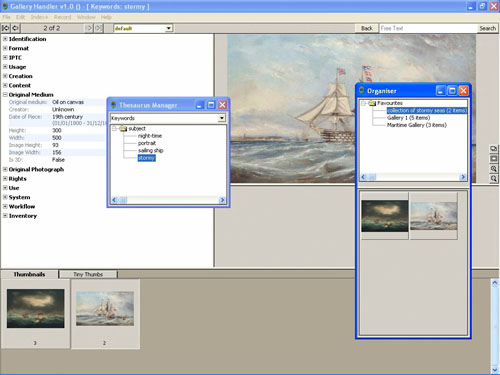The height and width of the screenshot is (375, 500).
Task: Click left arrow of Organiser horizontal scrollbar
Action: pos(364,177)
